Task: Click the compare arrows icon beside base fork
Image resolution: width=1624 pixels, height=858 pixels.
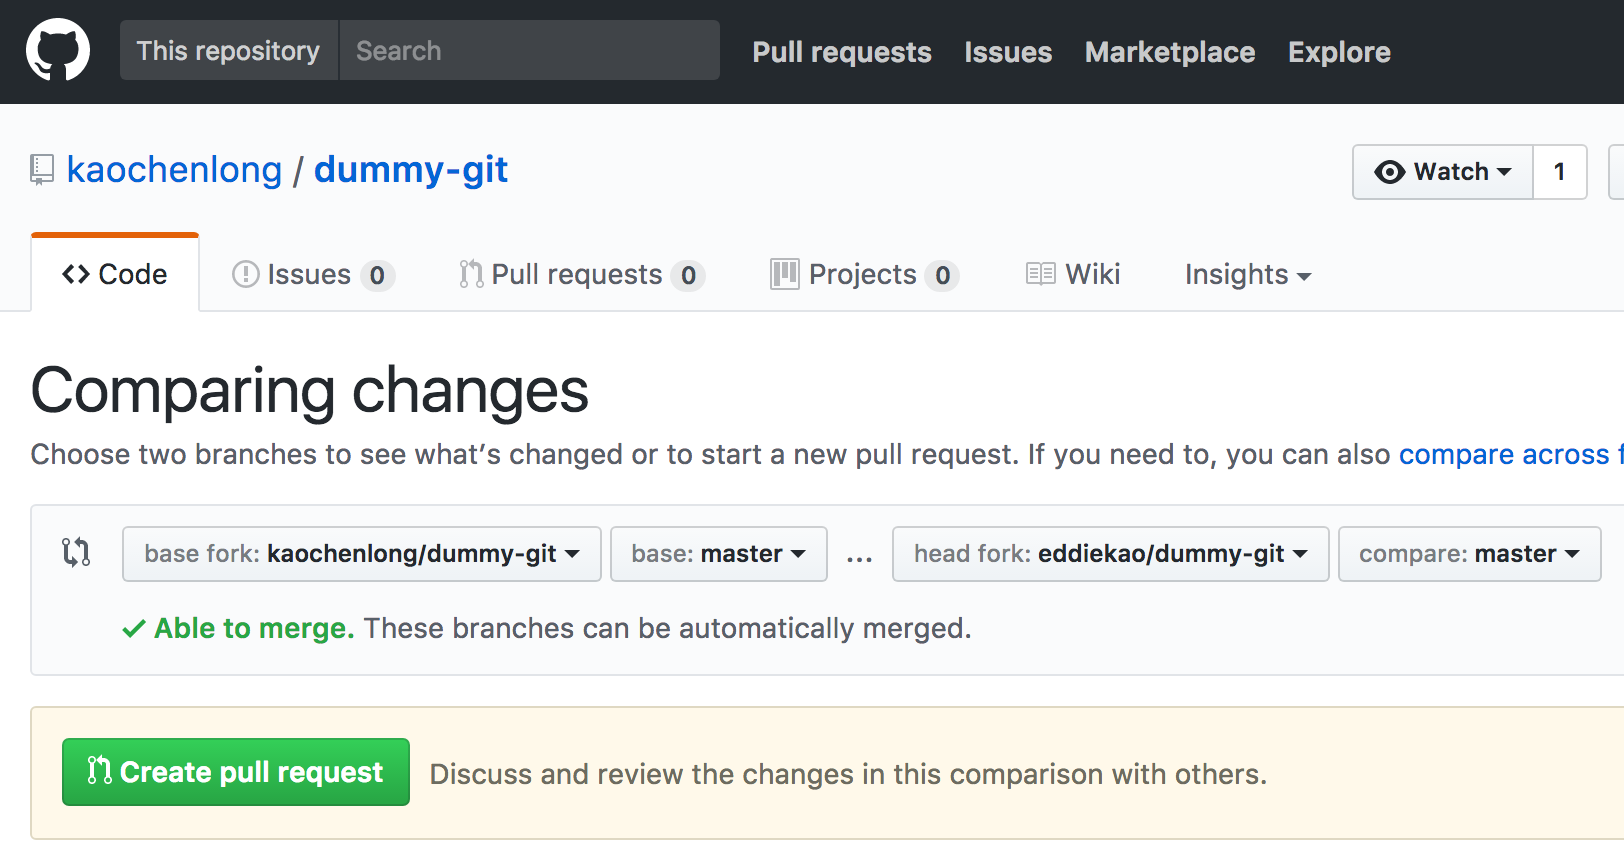Action: click(x=76, y=552)
